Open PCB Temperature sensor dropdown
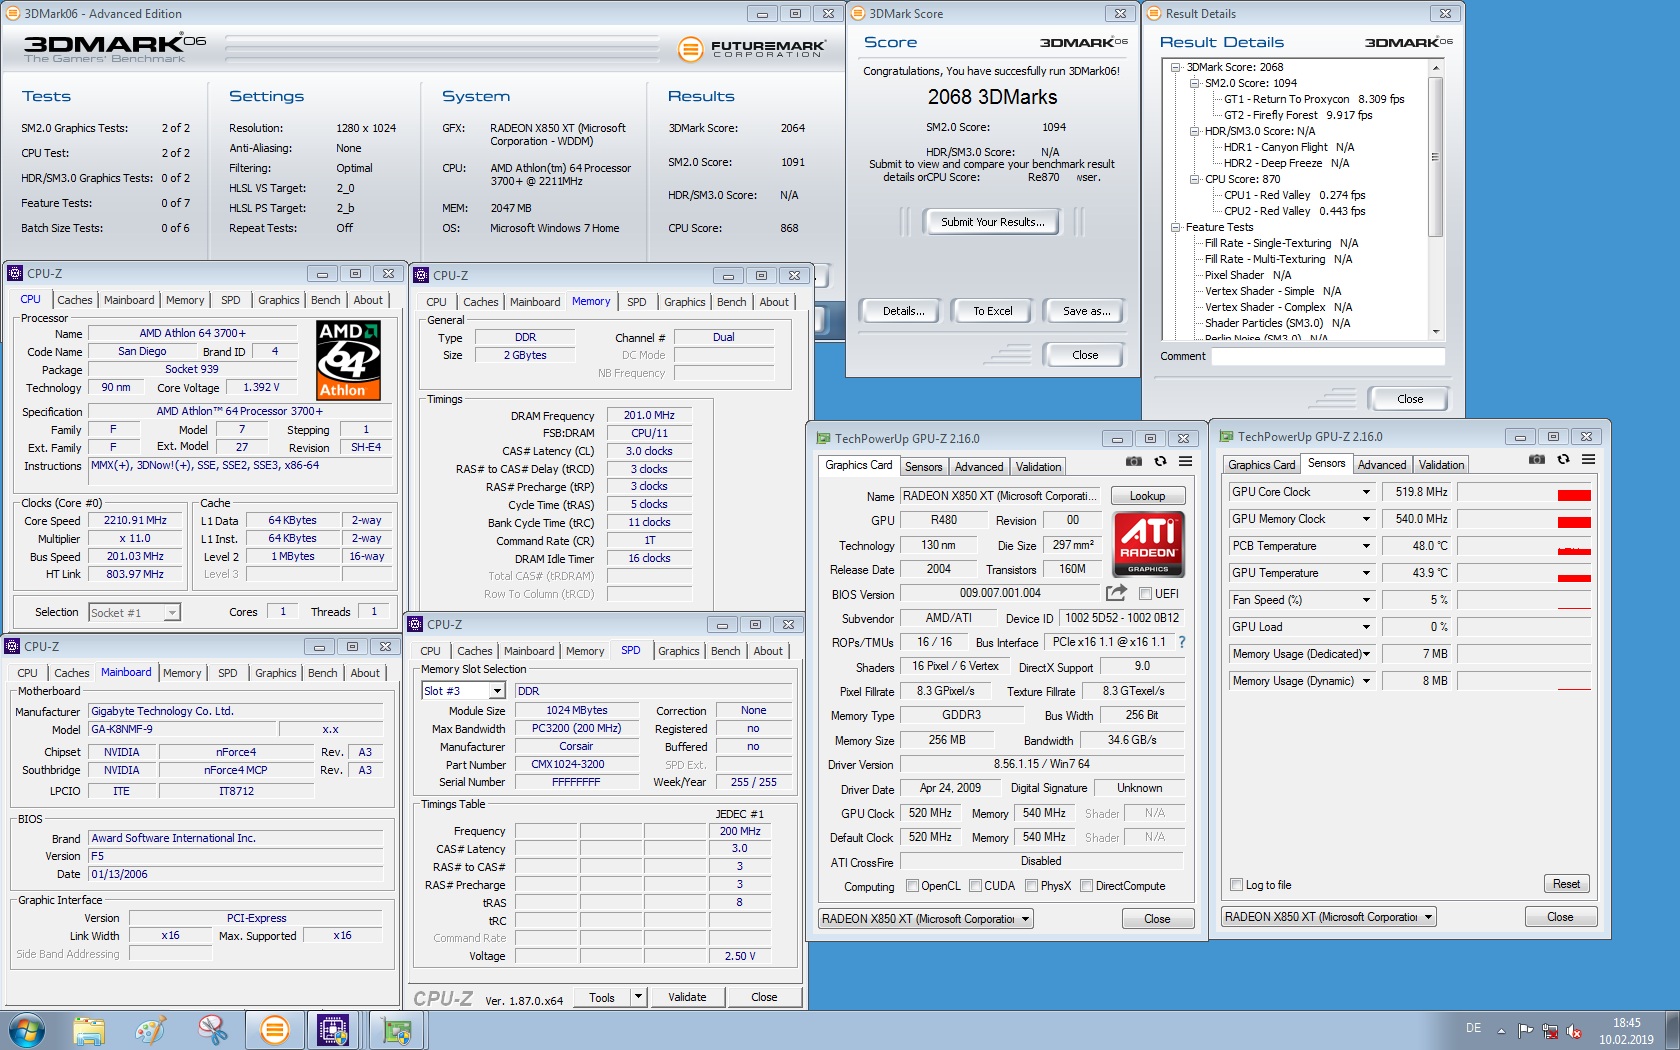 (1366, 546)
